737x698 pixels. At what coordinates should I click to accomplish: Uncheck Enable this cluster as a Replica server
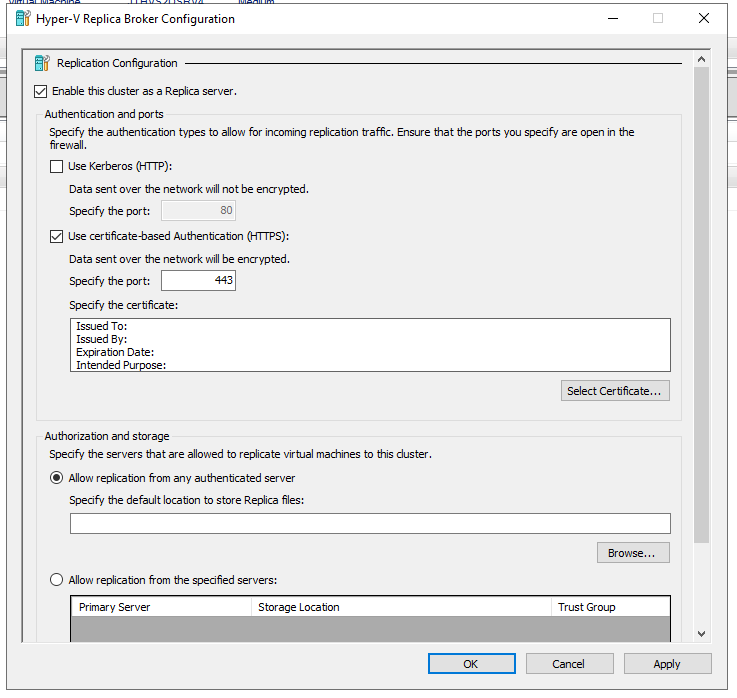(40, 91)
